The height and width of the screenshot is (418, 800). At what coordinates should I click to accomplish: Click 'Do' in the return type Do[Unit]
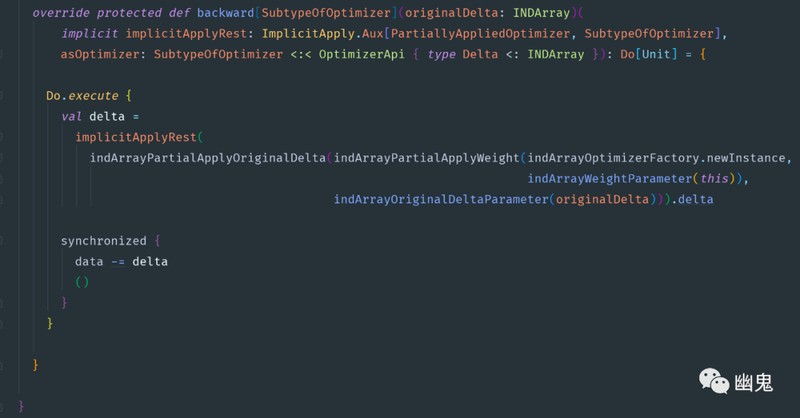[x=628, y=54]
